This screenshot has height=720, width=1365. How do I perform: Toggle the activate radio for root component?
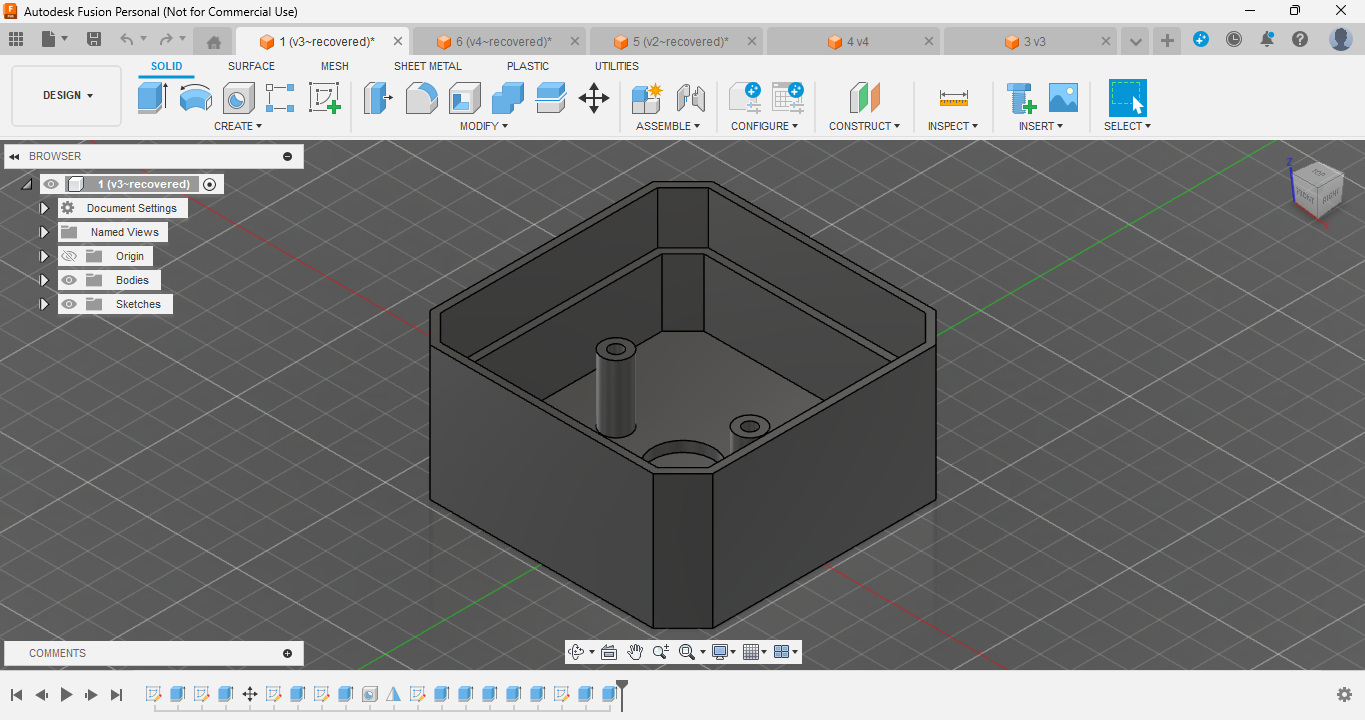click(x=209, y=184)
